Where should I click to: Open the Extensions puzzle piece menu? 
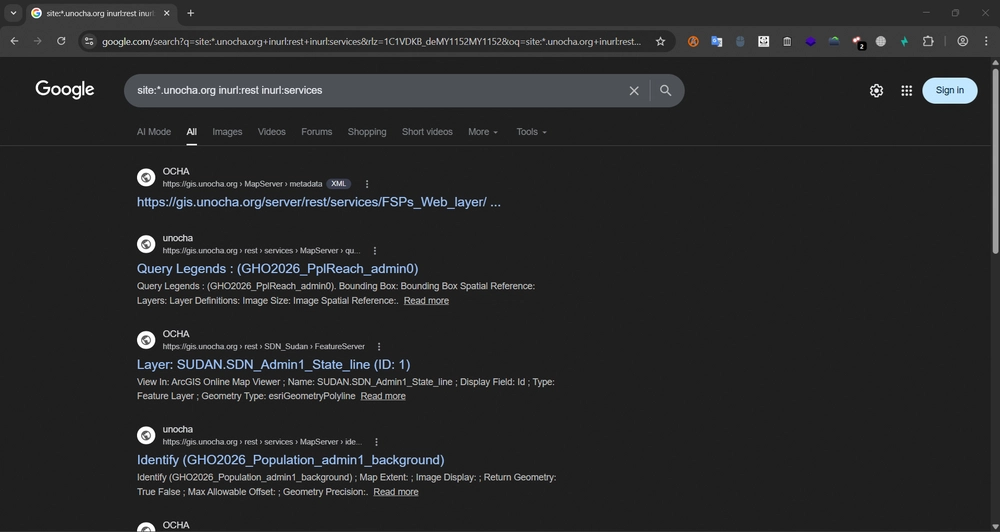click(928, 41)
